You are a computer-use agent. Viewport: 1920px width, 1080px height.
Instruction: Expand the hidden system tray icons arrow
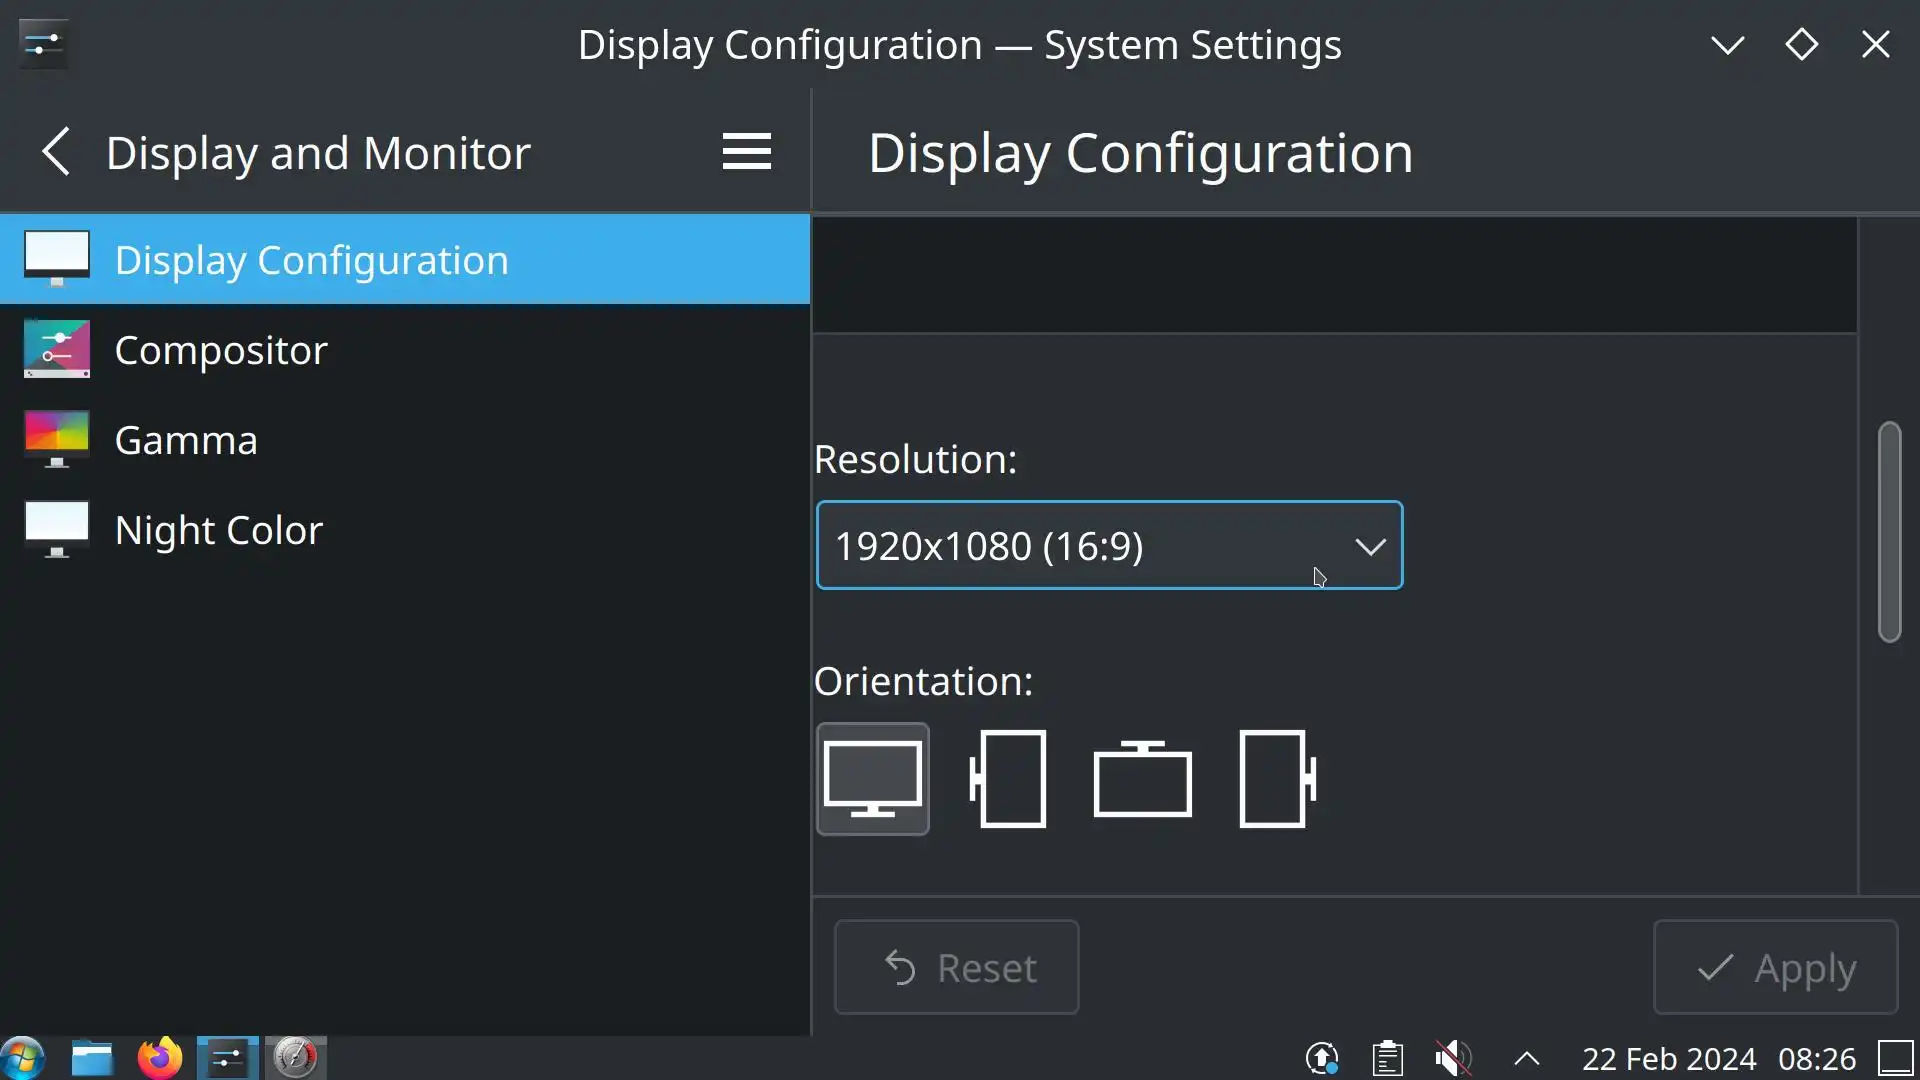(x=1526, y=1058)
